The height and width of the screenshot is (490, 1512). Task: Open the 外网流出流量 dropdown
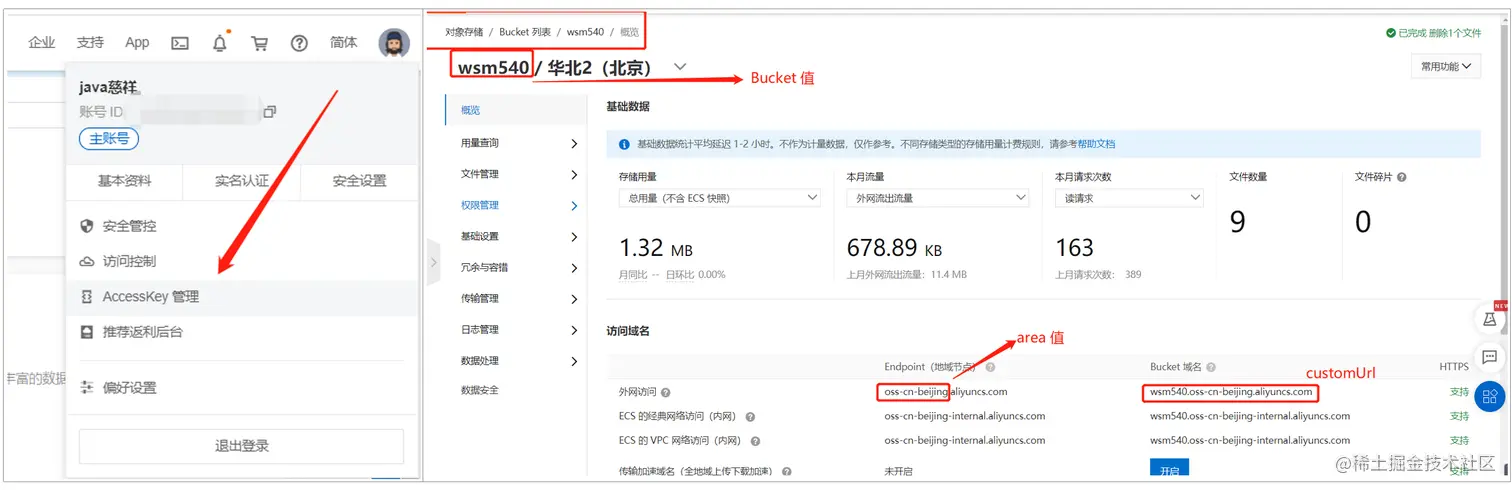coord(937,198)
